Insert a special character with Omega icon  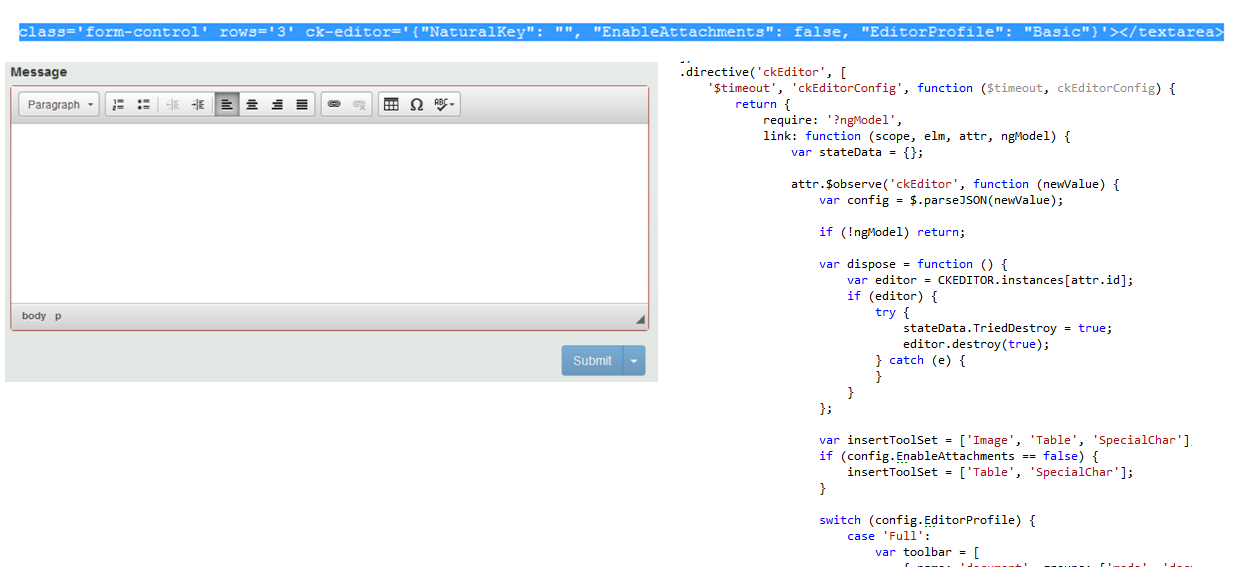click(x=416, y=104)
